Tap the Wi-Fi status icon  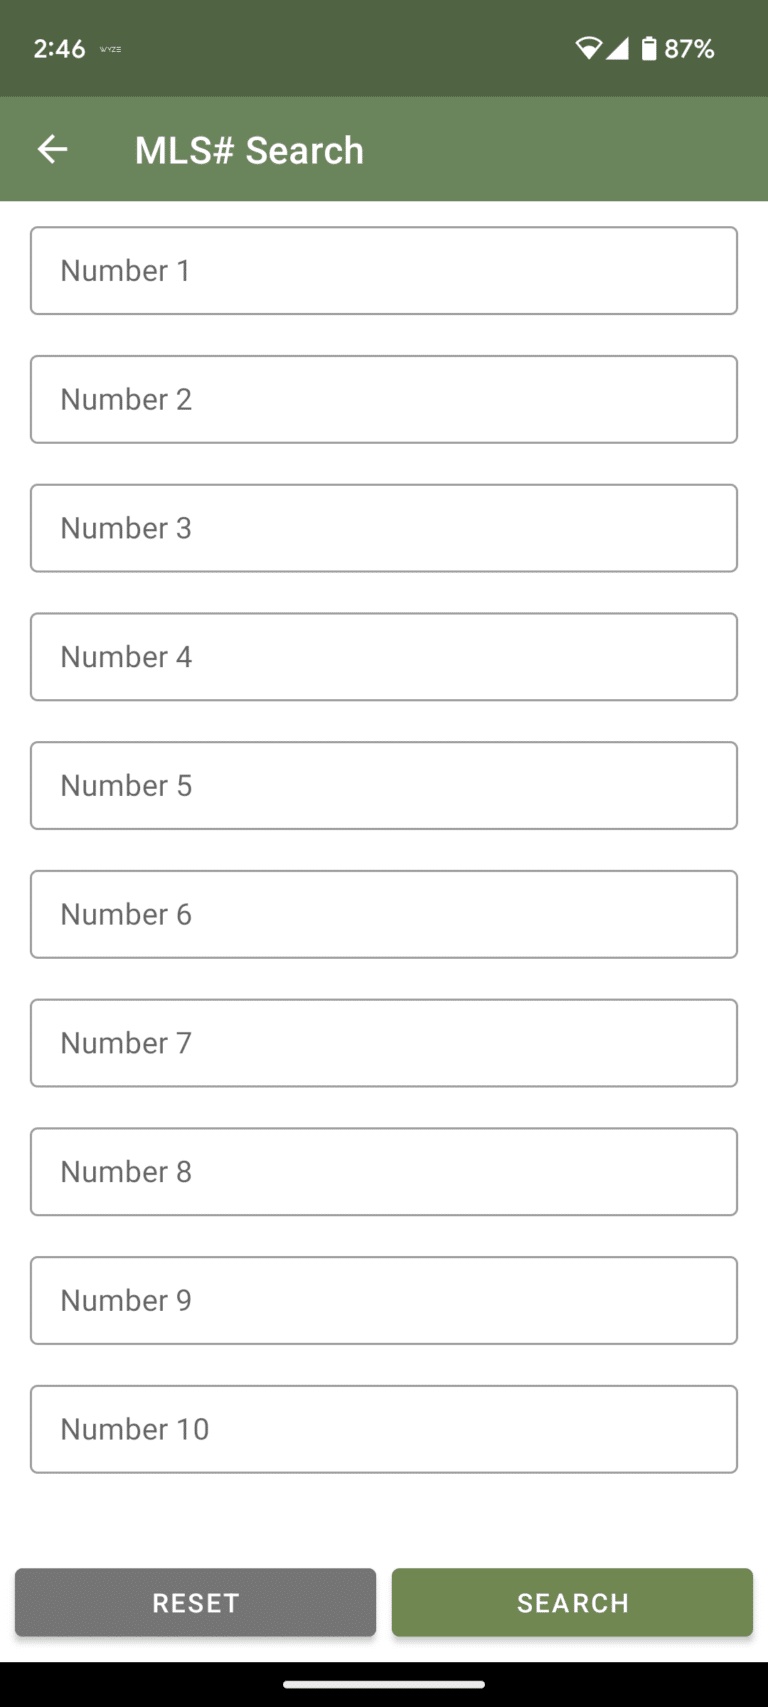[588, 48]
